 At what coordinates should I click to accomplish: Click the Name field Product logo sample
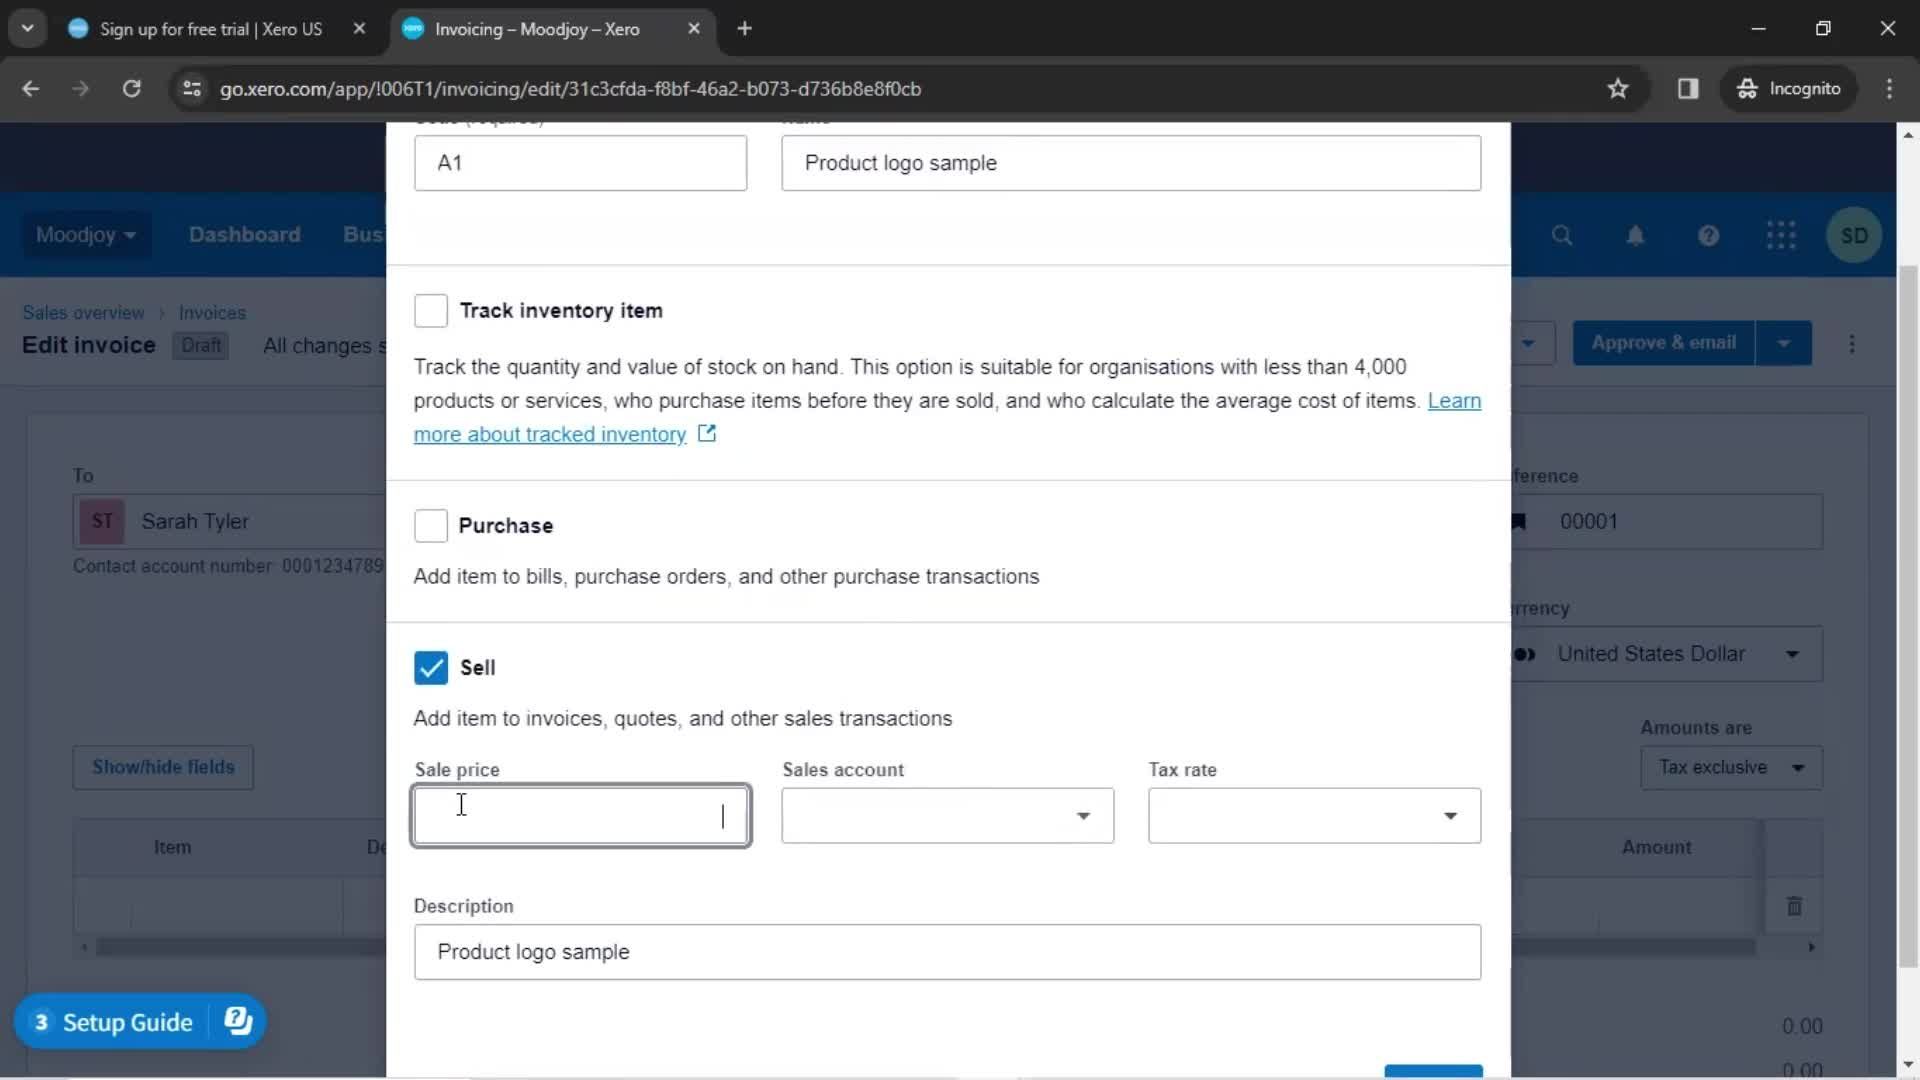point(1131,163)
